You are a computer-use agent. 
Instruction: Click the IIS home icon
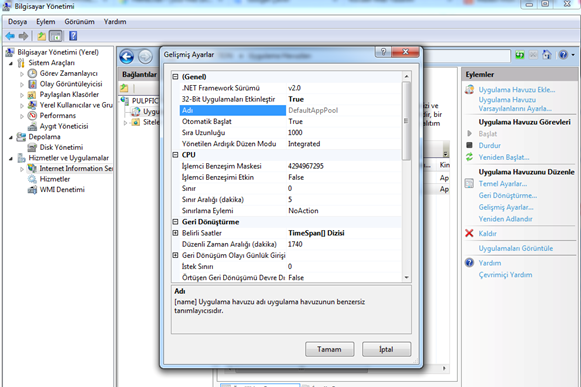547,55
